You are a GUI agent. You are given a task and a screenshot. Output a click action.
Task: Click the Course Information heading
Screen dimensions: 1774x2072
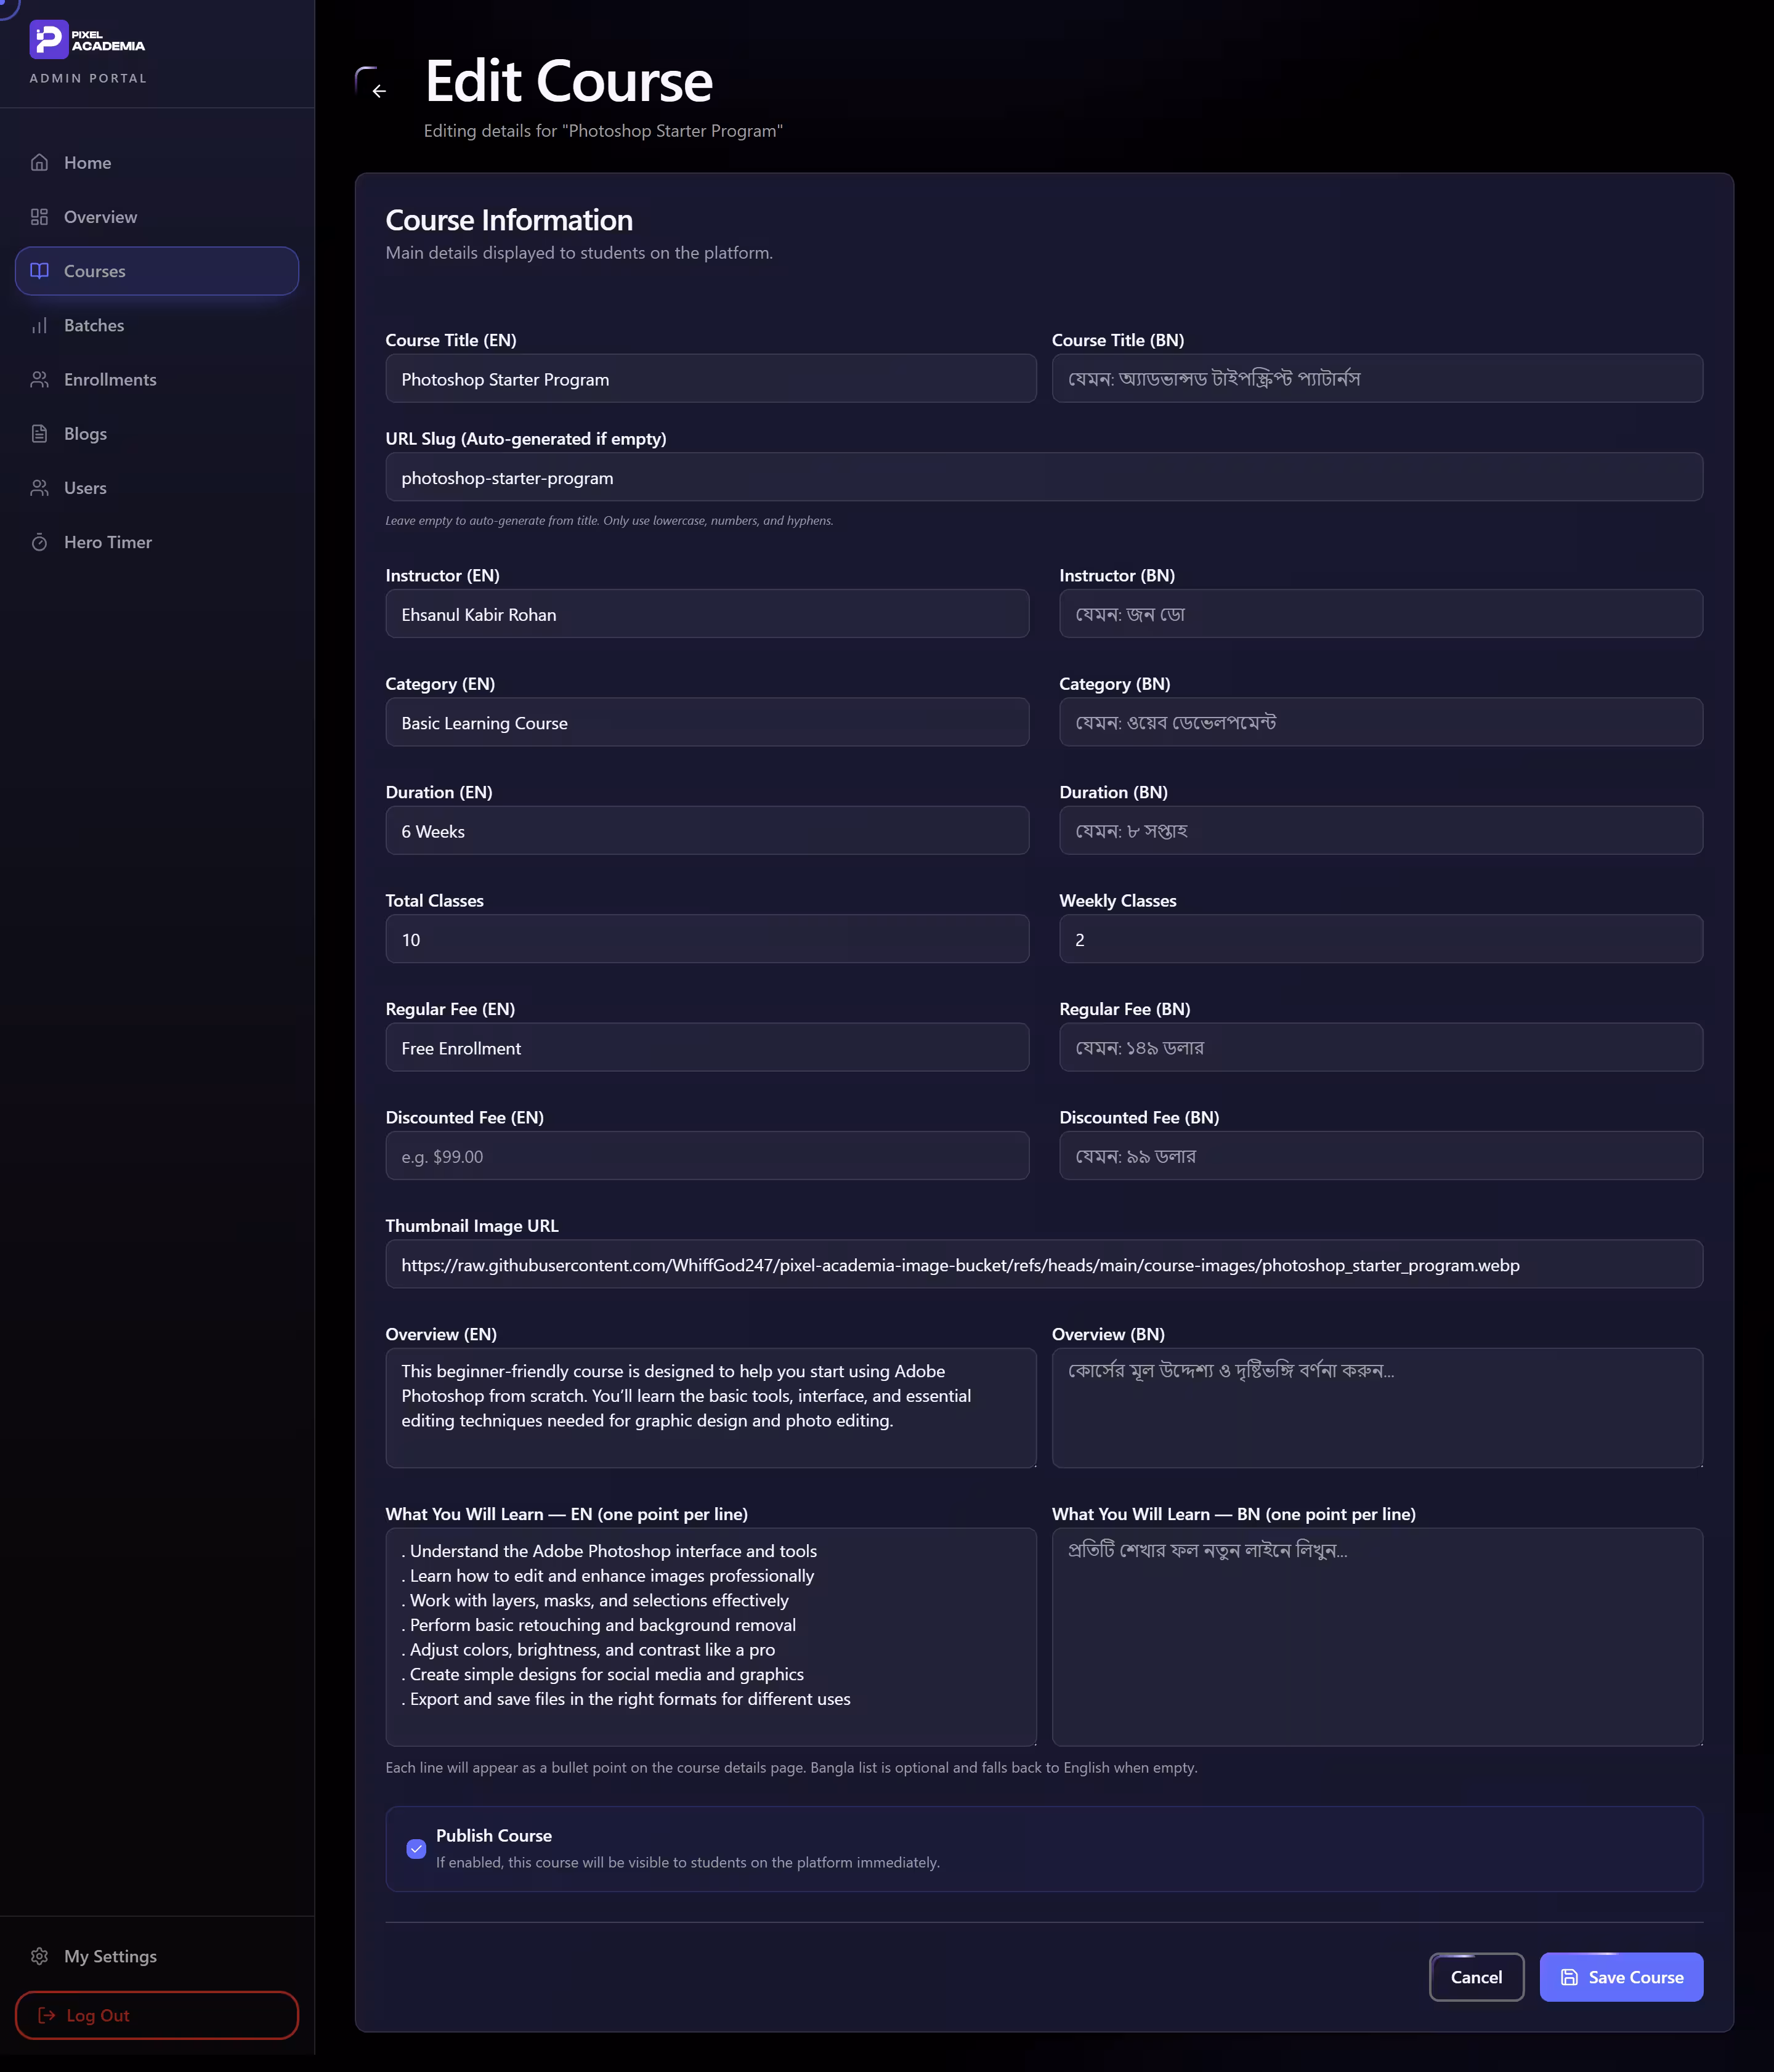509,220
